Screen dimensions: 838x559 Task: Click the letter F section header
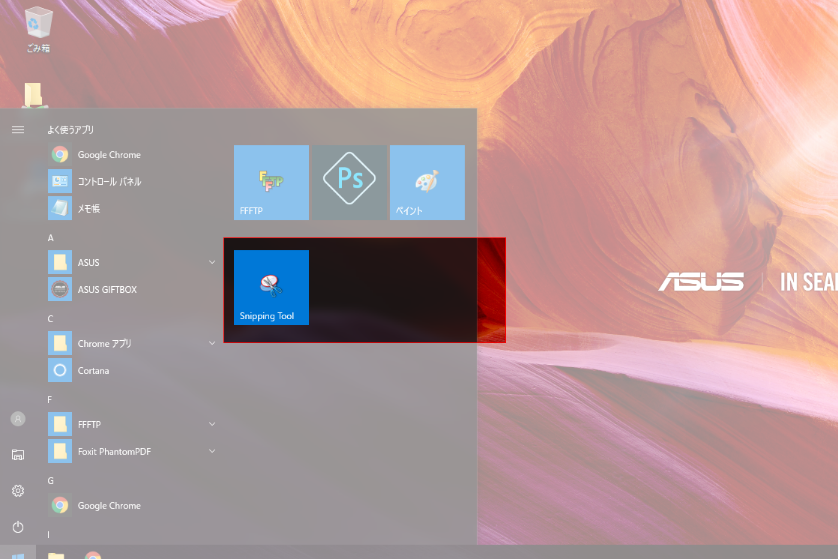[x=50, y=400]
